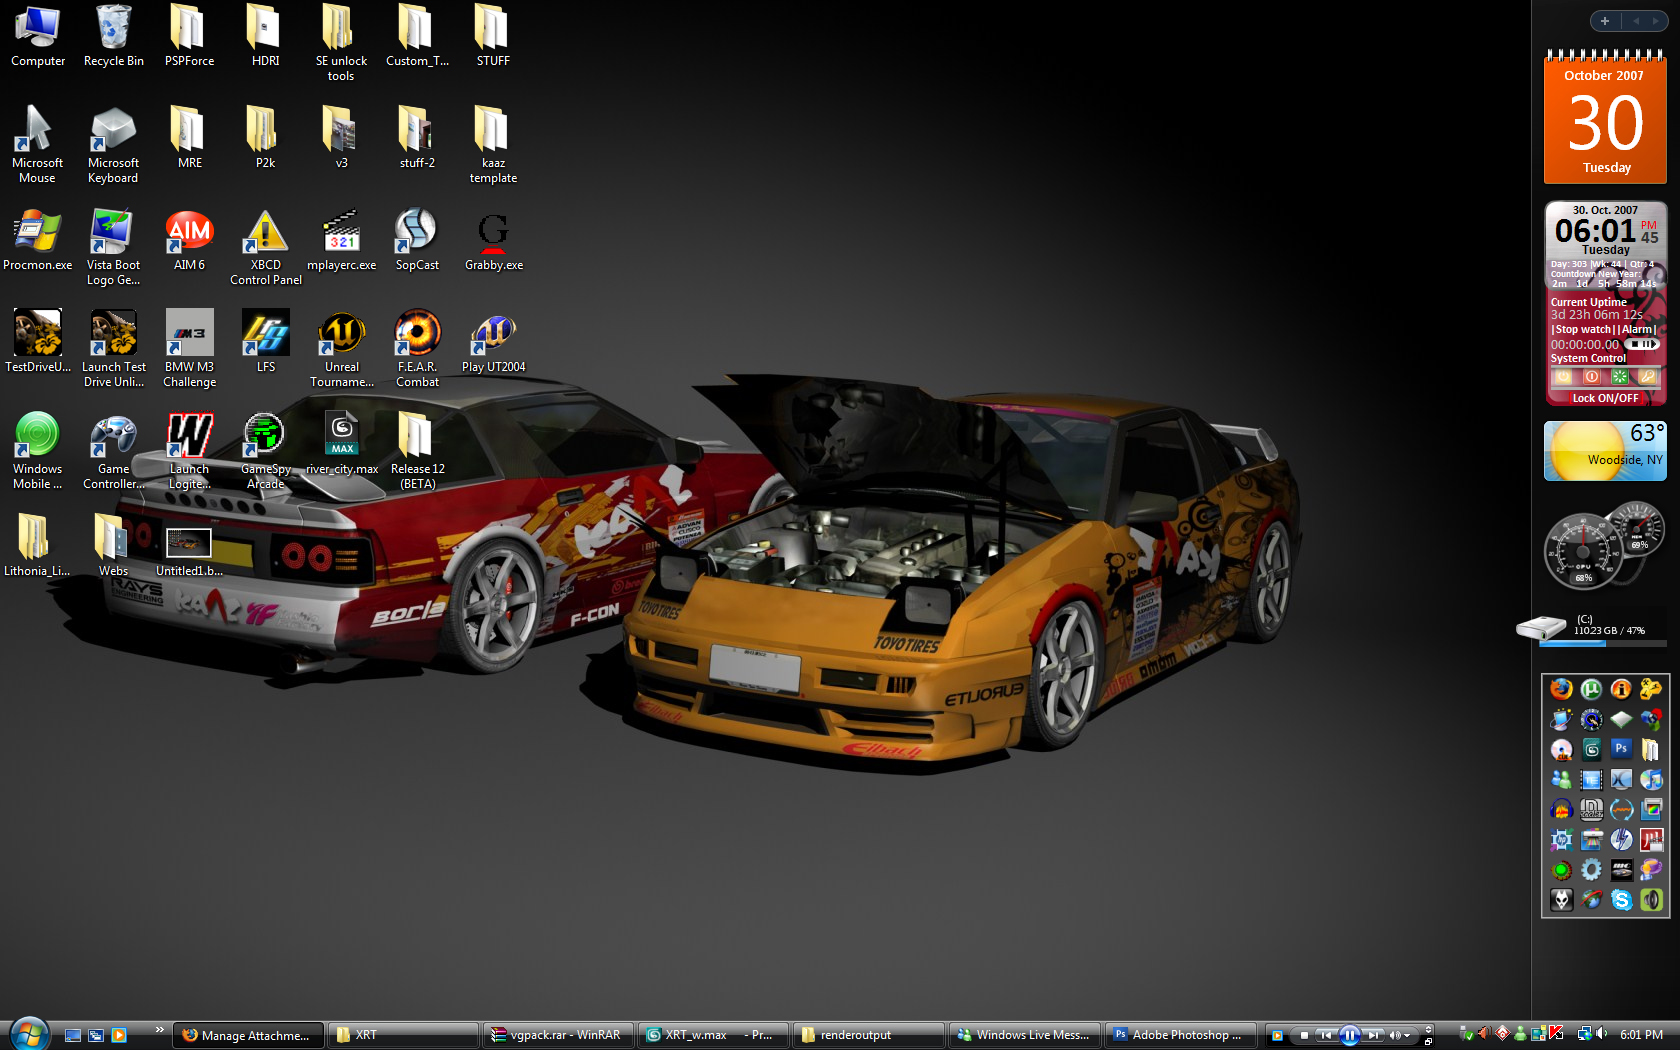Switch to Windows Live Messenger taskbar button

click(x=1023, y=1035)
